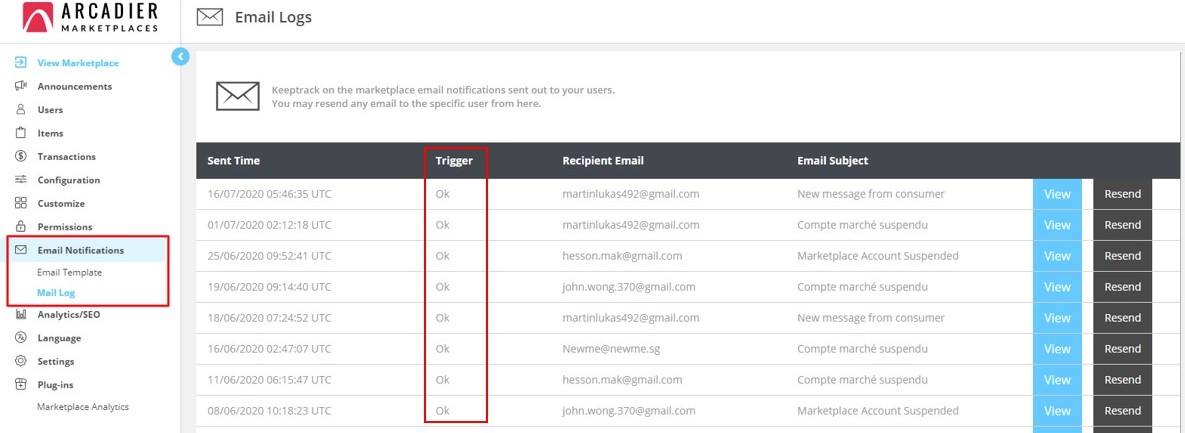Click recipient john.wong.370@gmail.com on 19/06/2020 row

click(x=629, y=286)
